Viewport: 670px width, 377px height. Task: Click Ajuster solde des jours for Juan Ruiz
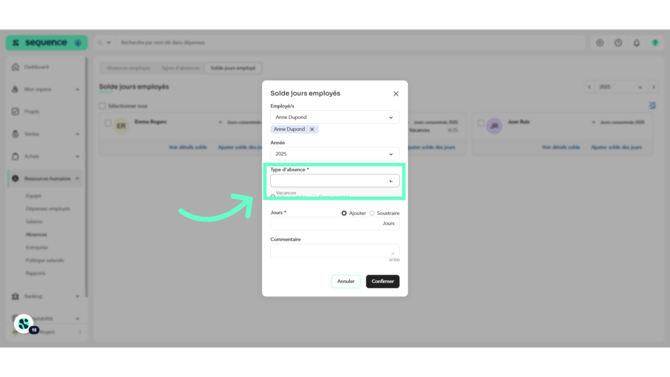point(616,147)
